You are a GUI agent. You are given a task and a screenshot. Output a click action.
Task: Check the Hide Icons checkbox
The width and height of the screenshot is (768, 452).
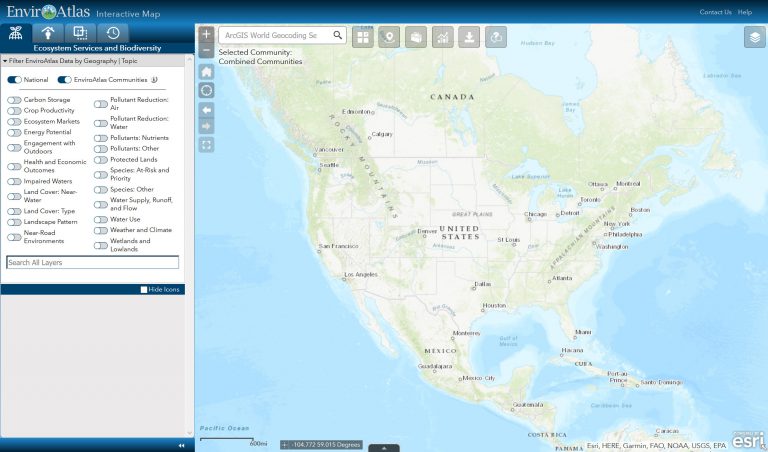[144, 289]
